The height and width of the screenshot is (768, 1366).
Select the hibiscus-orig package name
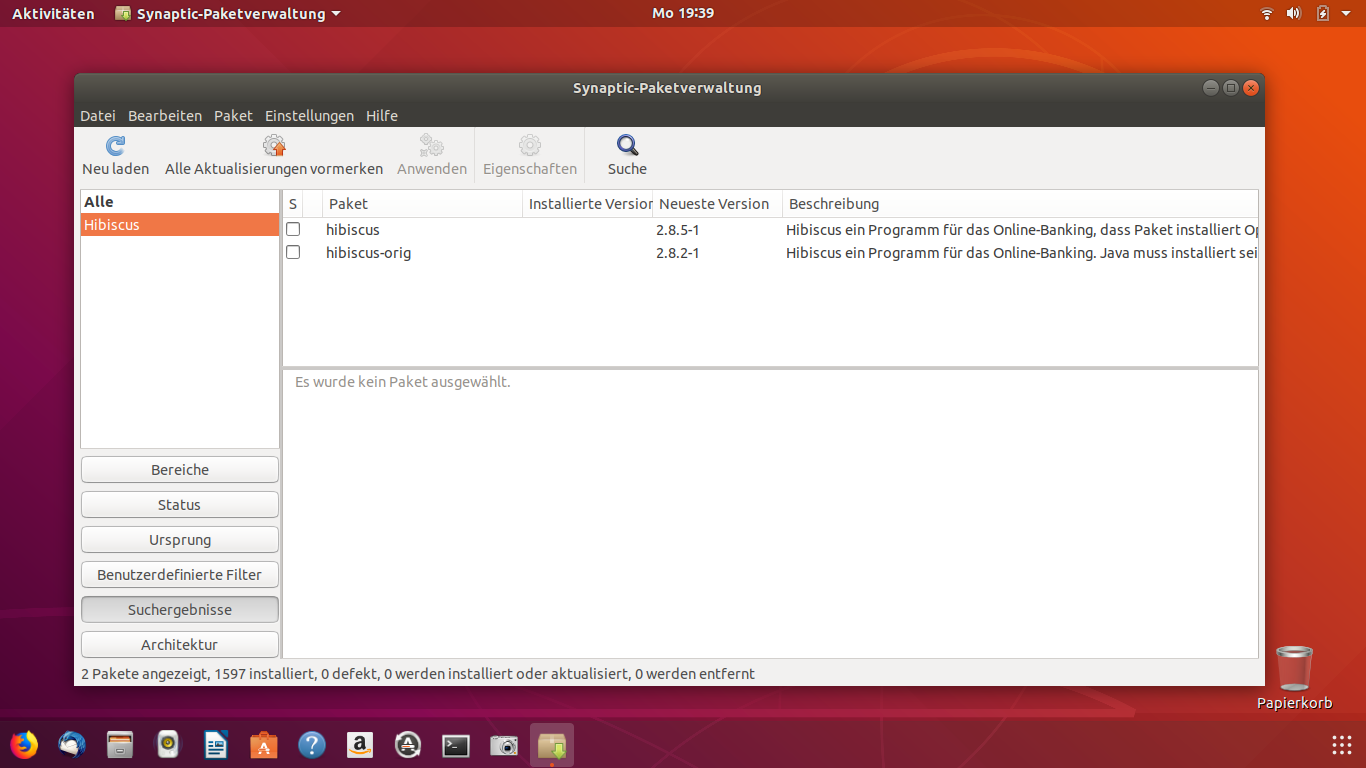click(369, 253)
